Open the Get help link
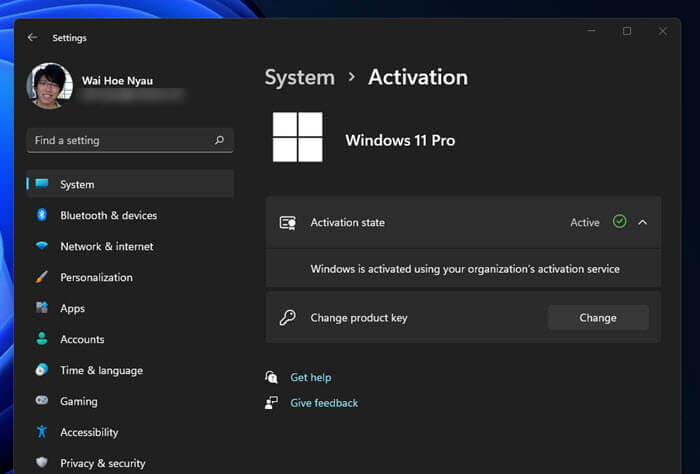 click(311, 378)
